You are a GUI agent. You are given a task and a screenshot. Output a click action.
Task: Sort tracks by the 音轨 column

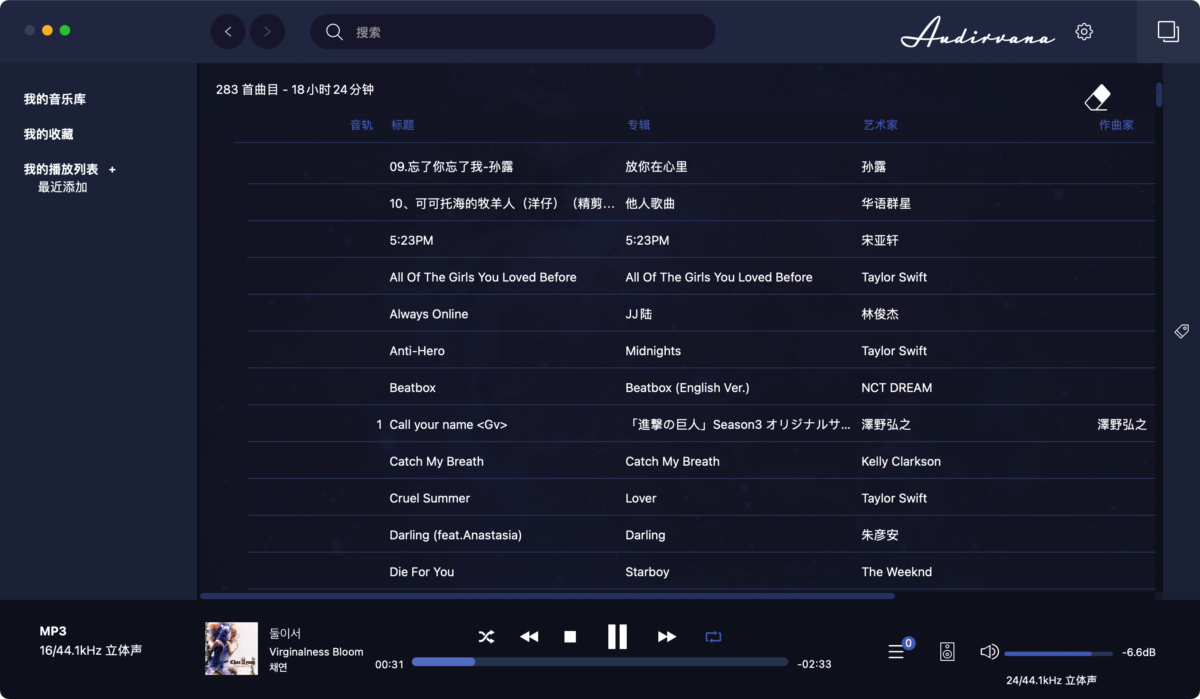[x=361, y=125]
